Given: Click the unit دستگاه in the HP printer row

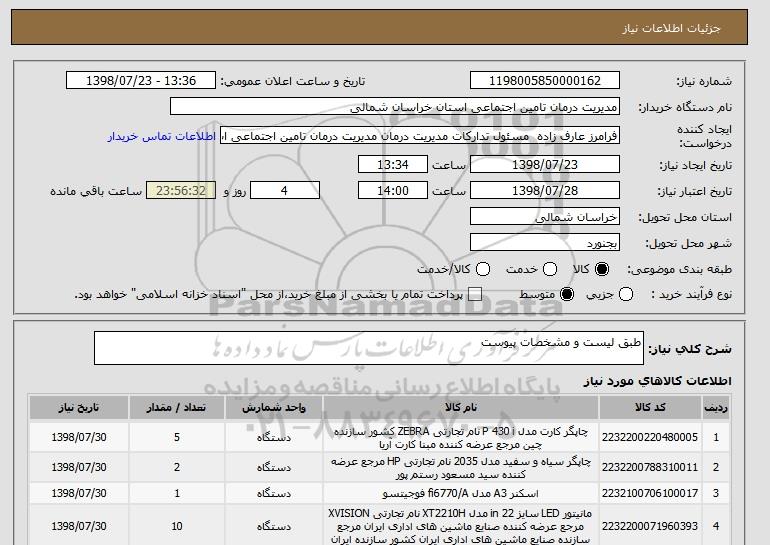Looking at the screenshot, I should pos(274,467).
